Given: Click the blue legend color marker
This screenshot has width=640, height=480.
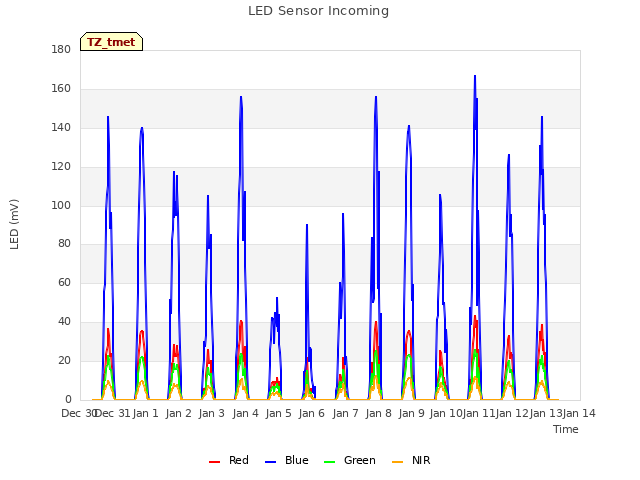Looking at the screenshot, I should (271, 462).
